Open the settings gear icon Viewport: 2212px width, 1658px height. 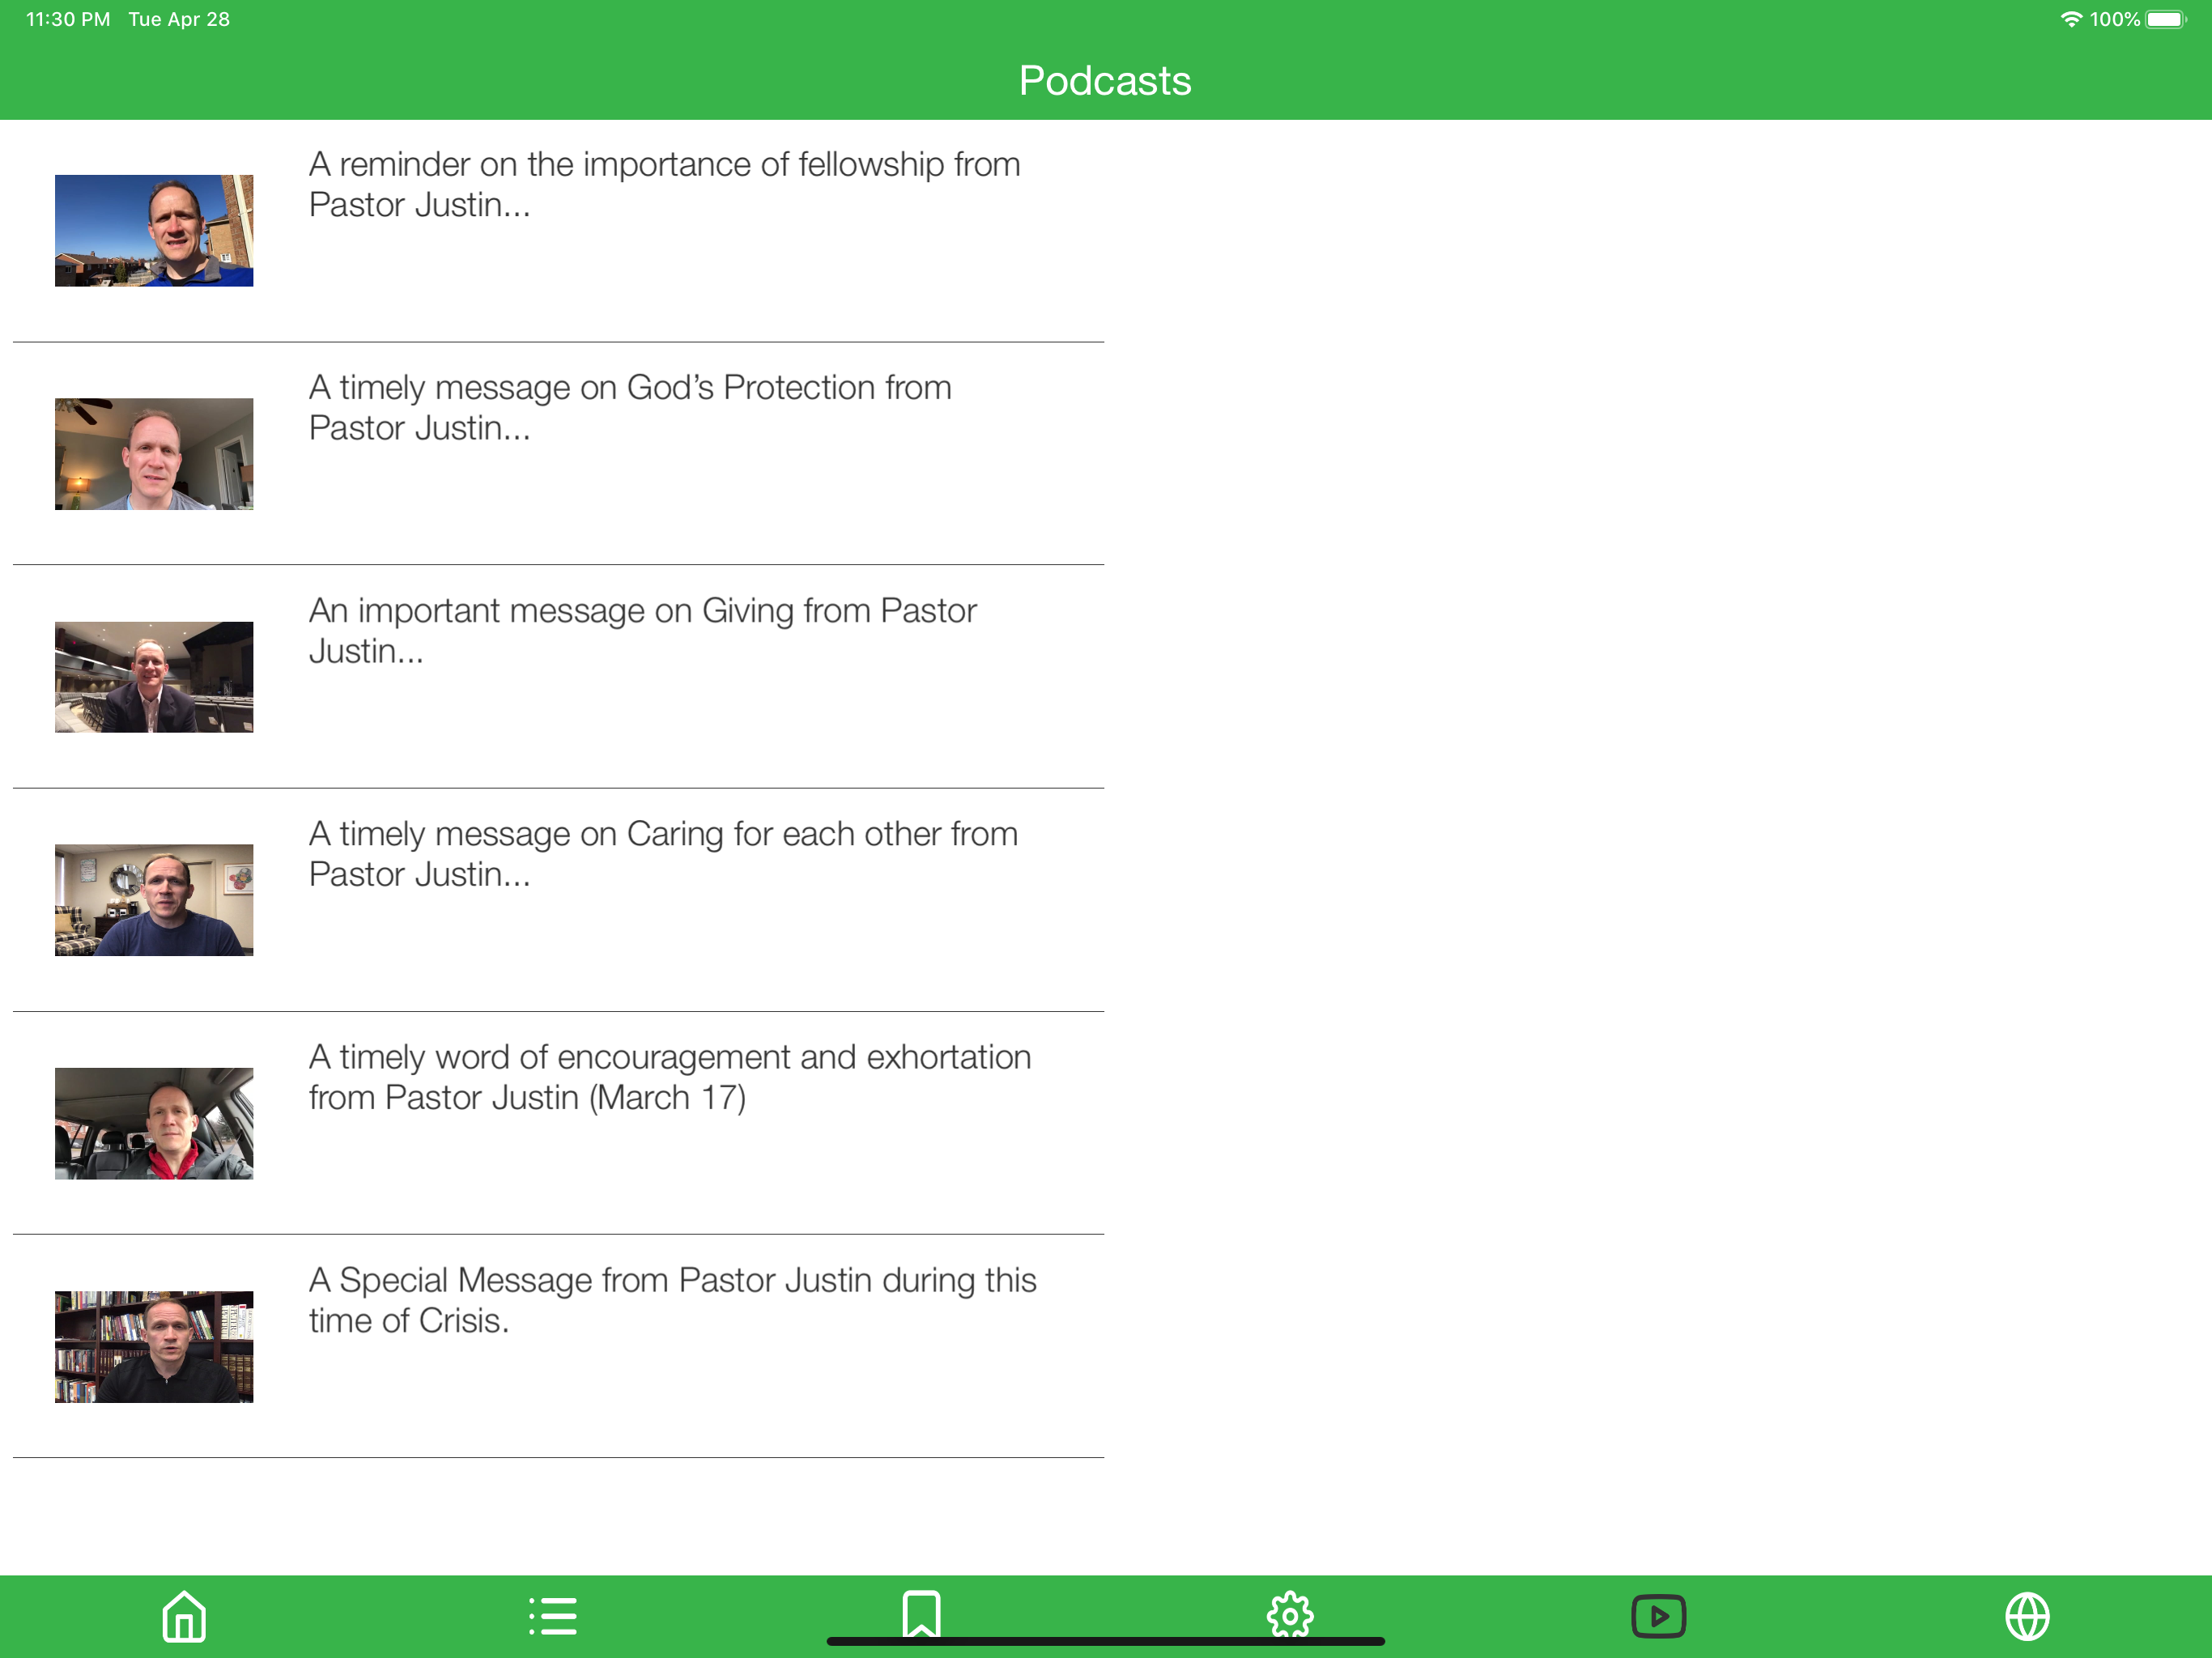point(1290,1615)
